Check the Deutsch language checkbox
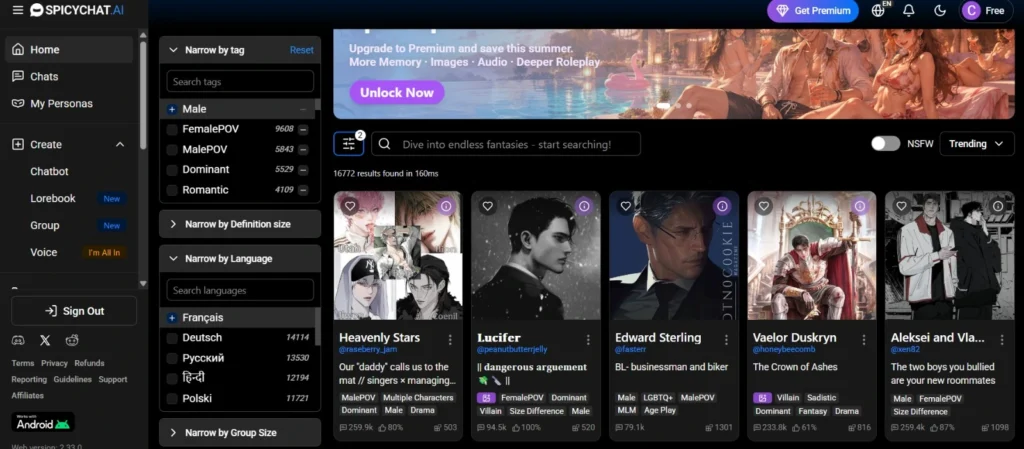This screenshot has width=1024, height=449. click(x=172, y=338)
